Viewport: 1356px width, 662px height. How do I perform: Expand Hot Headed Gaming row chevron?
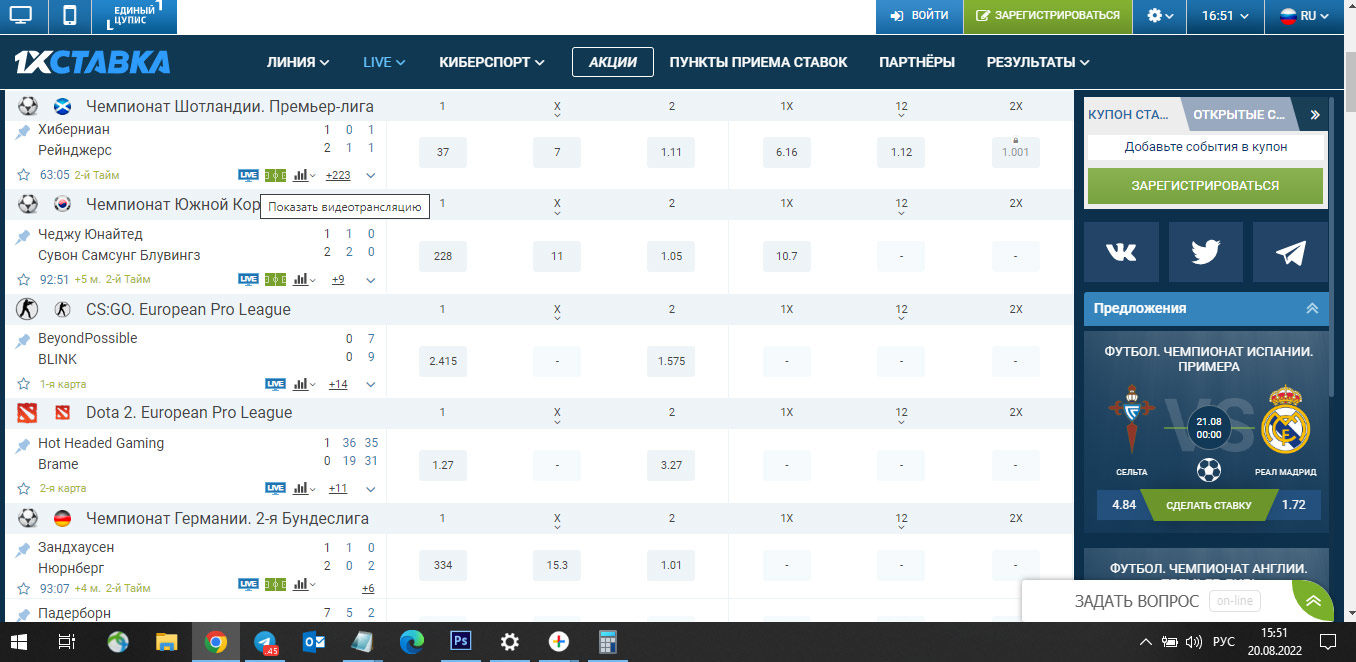(x=371, y=489)
